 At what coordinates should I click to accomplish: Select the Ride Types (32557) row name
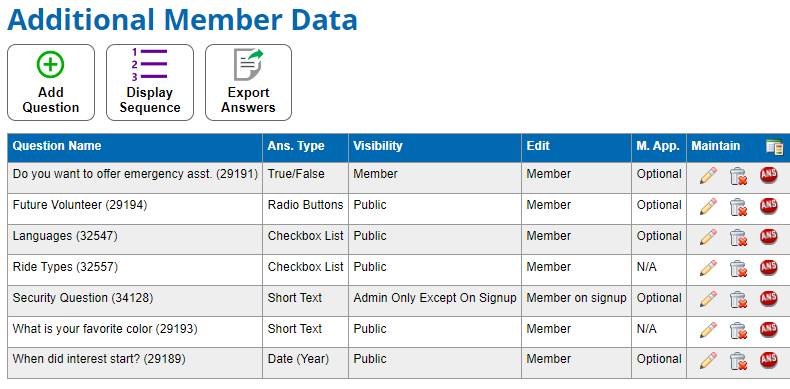coord(65,267)
